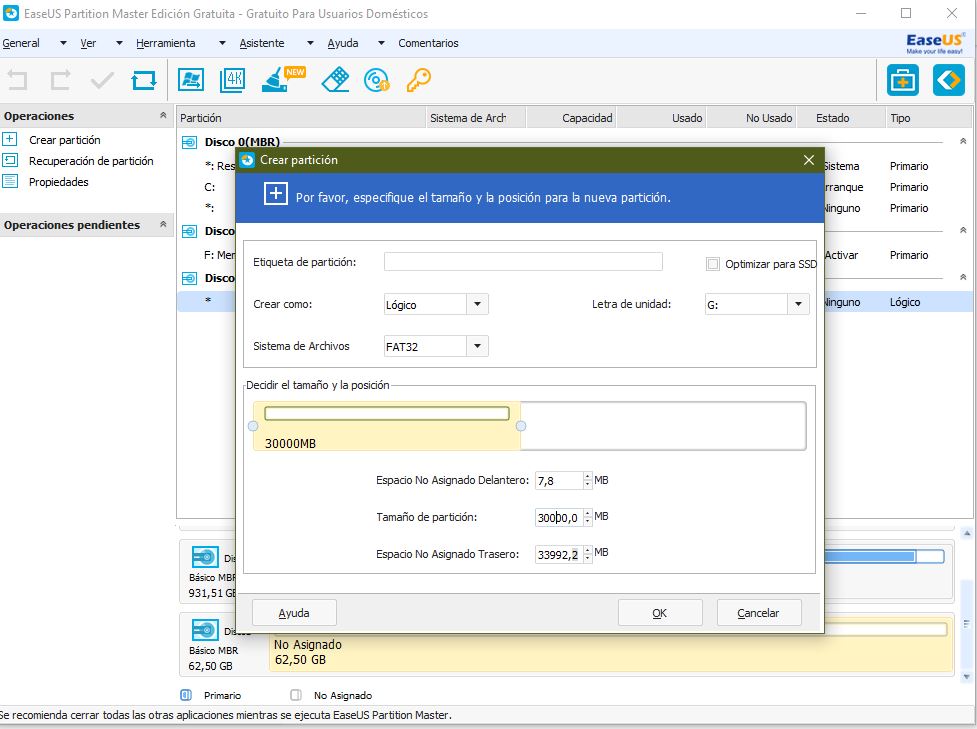Click the Ayuda button in the dialog

click(x=294, y=613)
